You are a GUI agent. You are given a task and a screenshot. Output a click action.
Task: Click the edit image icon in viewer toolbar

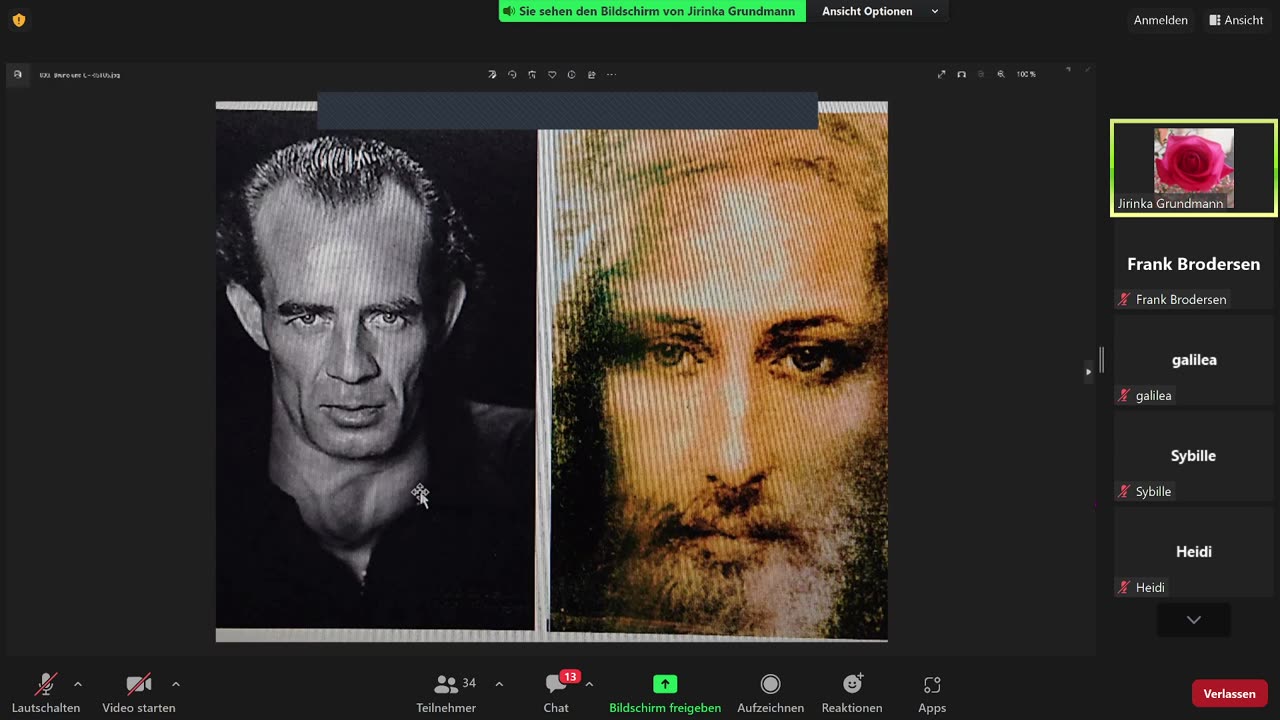pos(492,74)
